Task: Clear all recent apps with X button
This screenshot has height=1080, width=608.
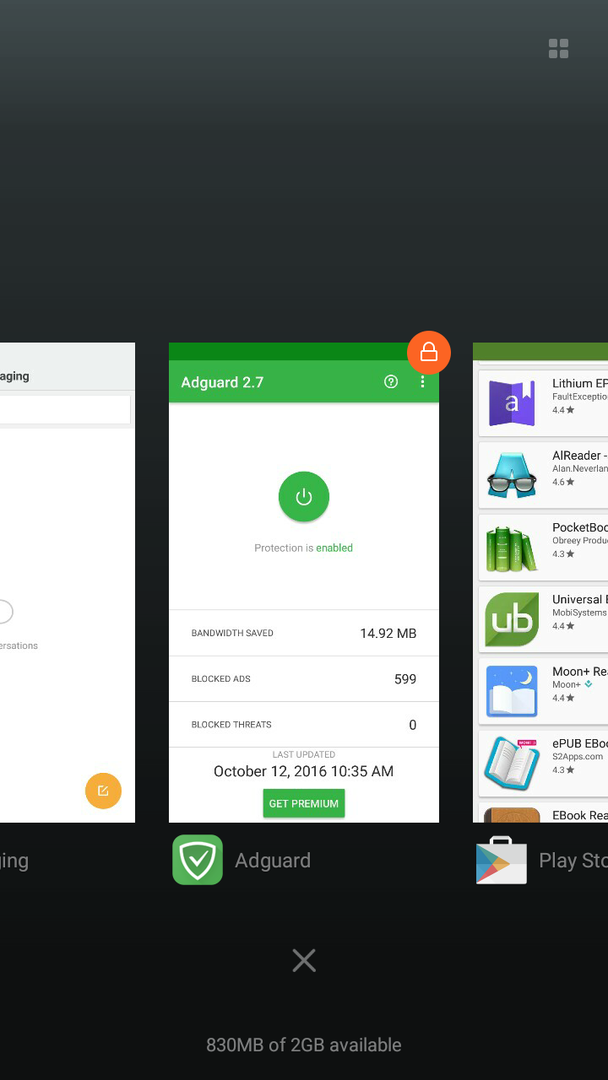Action: [304, 961]
